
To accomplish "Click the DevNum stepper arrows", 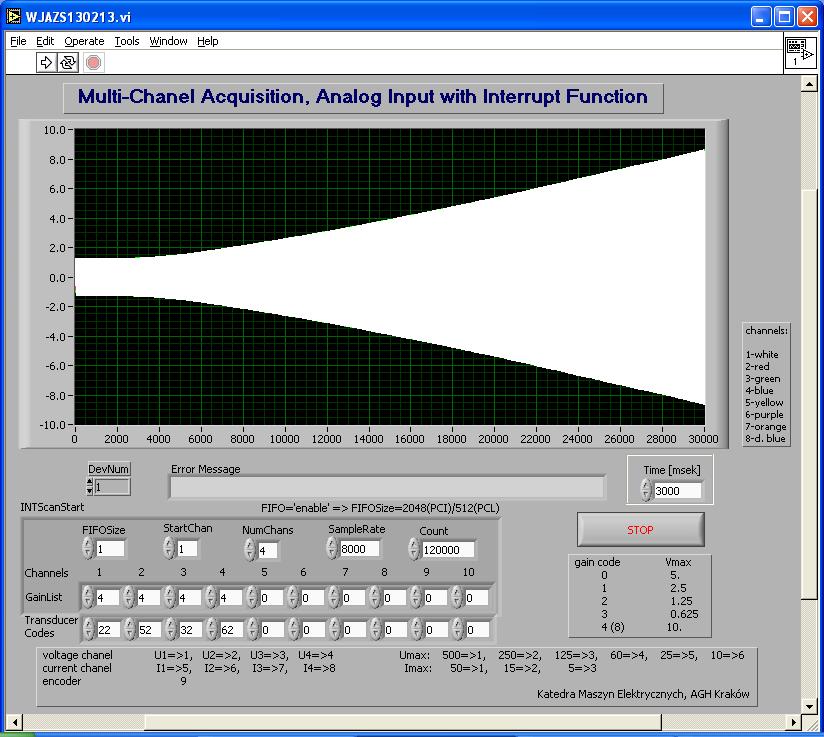I will click(89, 486).
